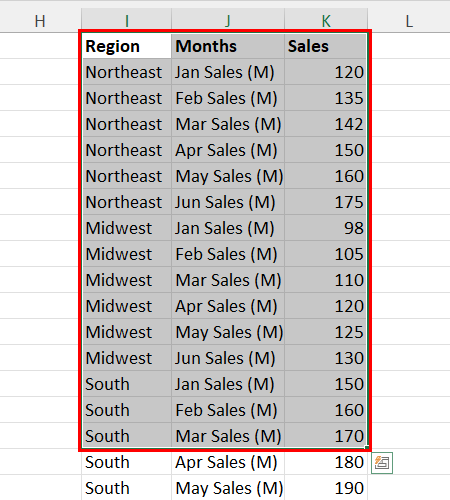The width and height of the screenshot is (450, 500).
Task: Select the cell with value 105
Action: pyautogui.click(x=326, y=254)
